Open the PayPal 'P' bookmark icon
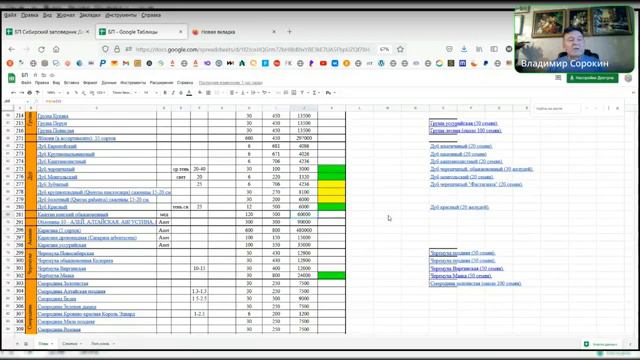Screen dimensions: 640x360 click(103, 63)
